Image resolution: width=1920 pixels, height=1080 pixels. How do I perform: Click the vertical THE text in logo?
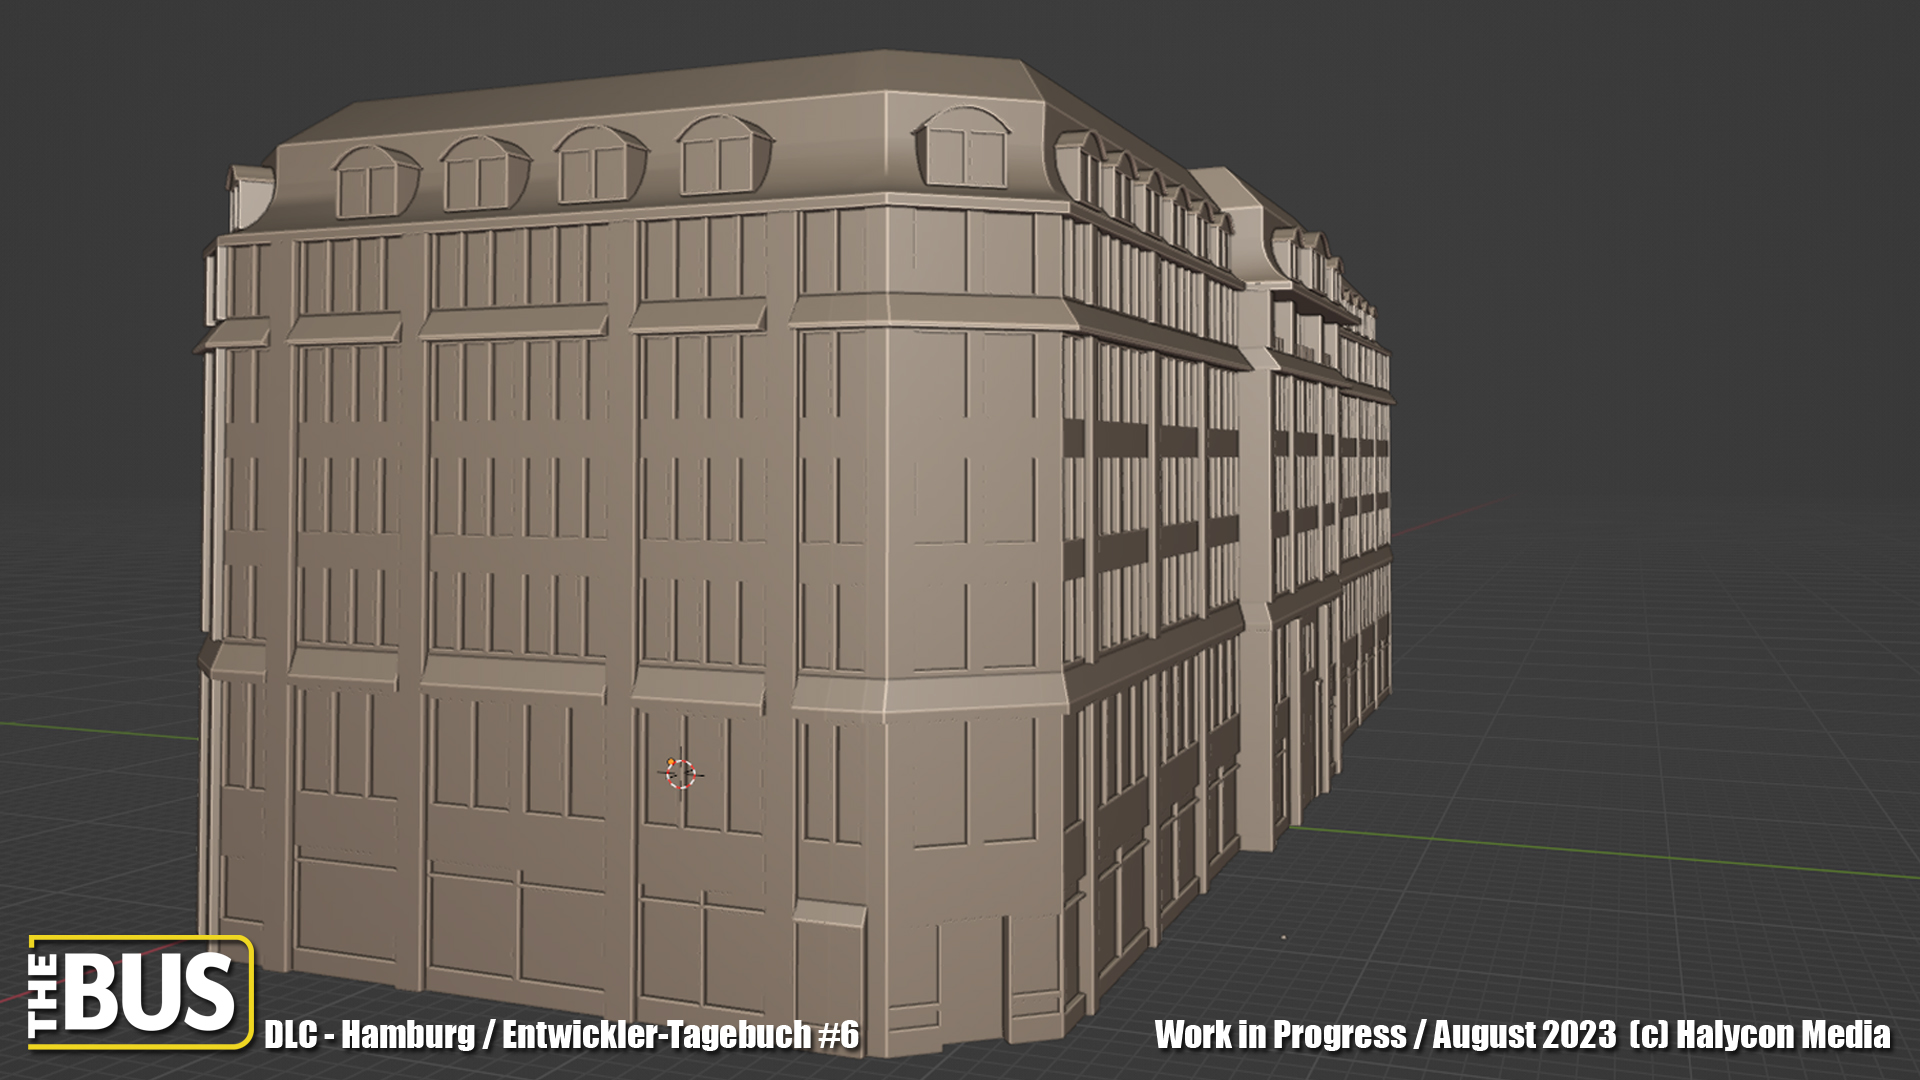(44, 996)
